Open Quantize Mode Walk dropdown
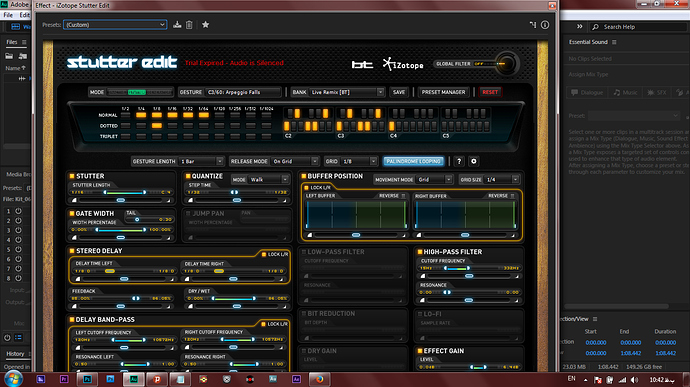The width and height of the screenshot is (690, 387). coord(269,180)
